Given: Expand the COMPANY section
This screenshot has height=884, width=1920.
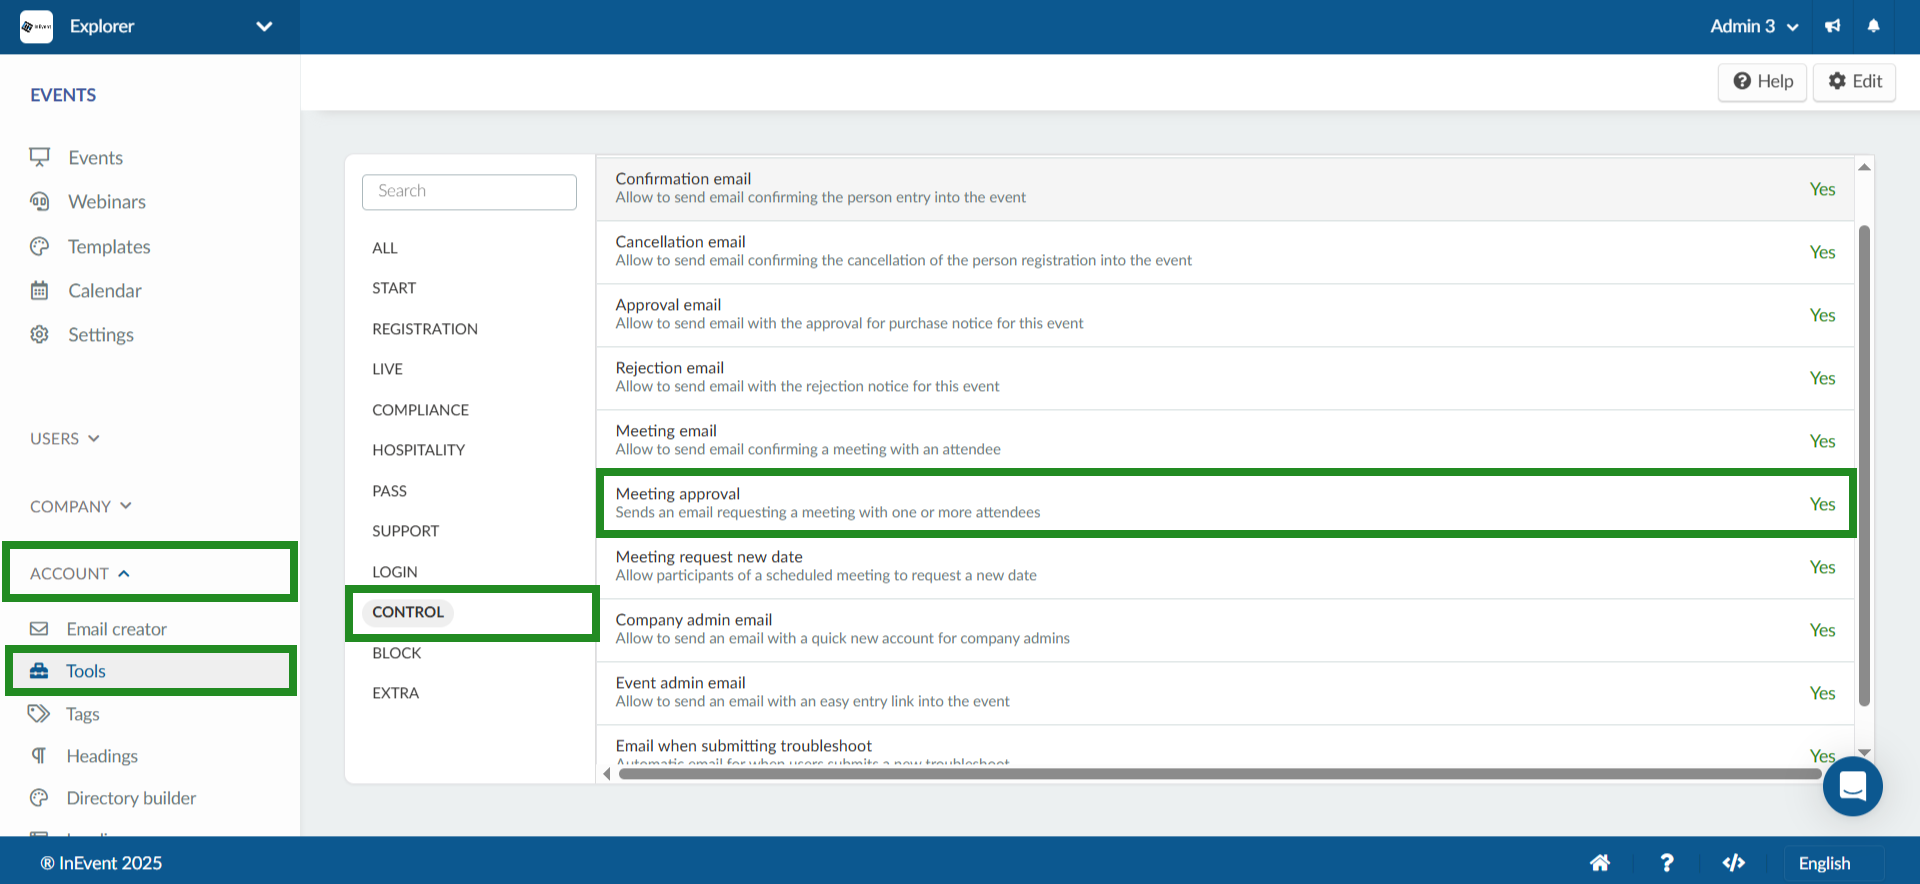Looking at the screenshot, I should [x=80, y=507].
